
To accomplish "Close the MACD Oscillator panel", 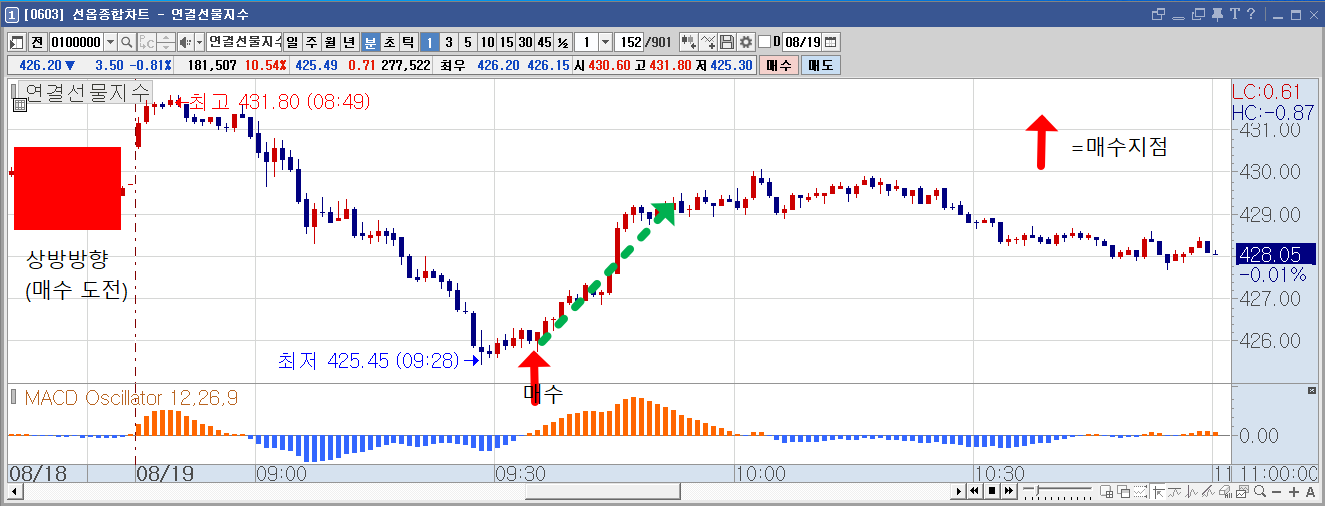I will [1311, 389].
